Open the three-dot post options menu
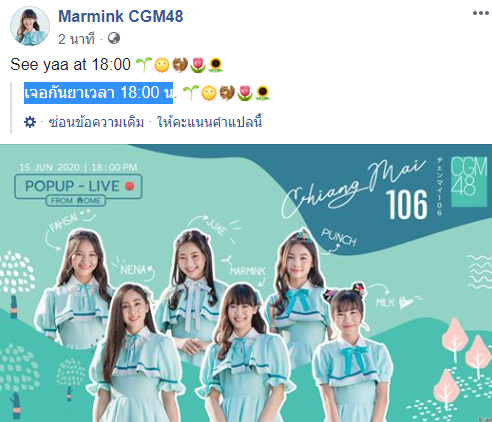492x422 pixels. point(480,13)
